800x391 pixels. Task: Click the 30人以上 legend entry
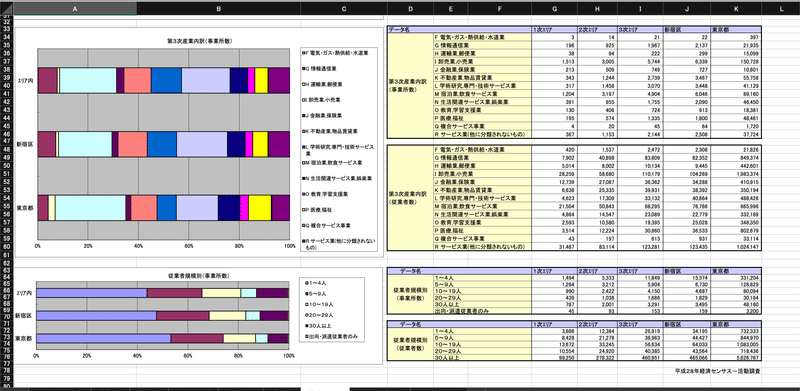pos(316,325)
